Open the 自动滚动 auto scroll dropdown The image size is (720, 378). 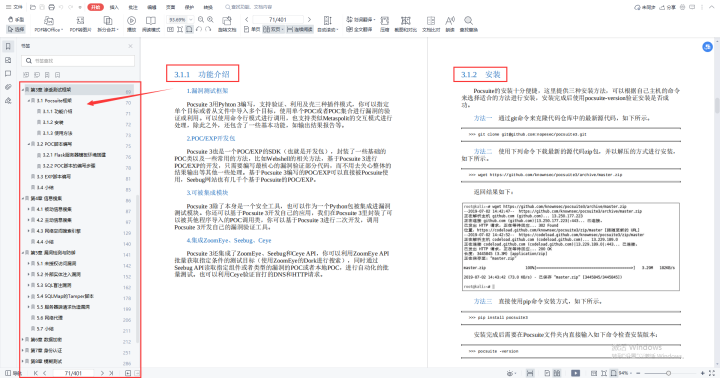pyautogui.click(x=328, y=24)
